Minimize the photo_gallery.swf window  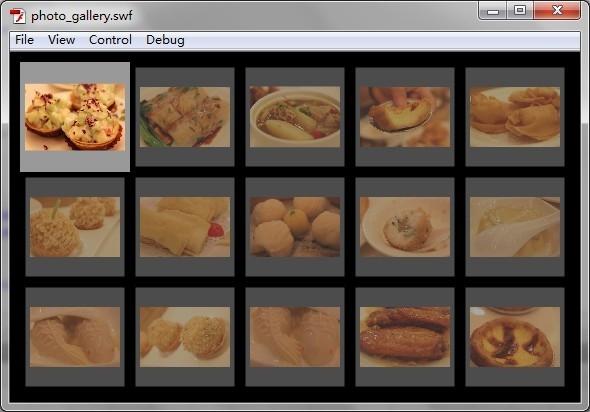click(x=493, y=11)
